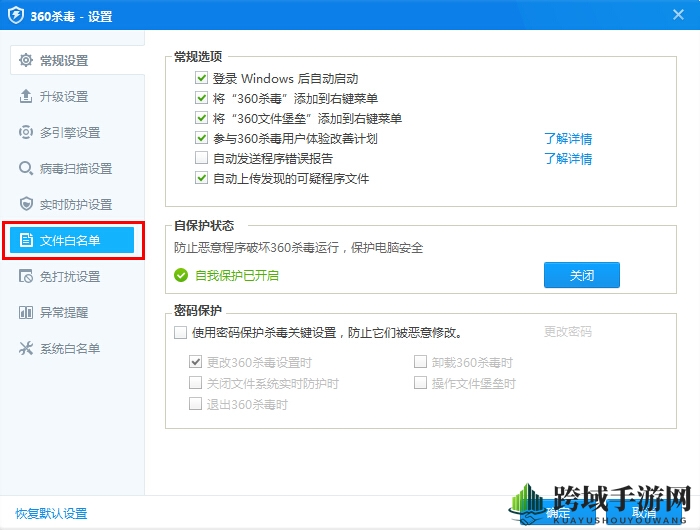Switch to the 免打扰设置 label
This screenshot has width=700, height=530.
[70, 277]
